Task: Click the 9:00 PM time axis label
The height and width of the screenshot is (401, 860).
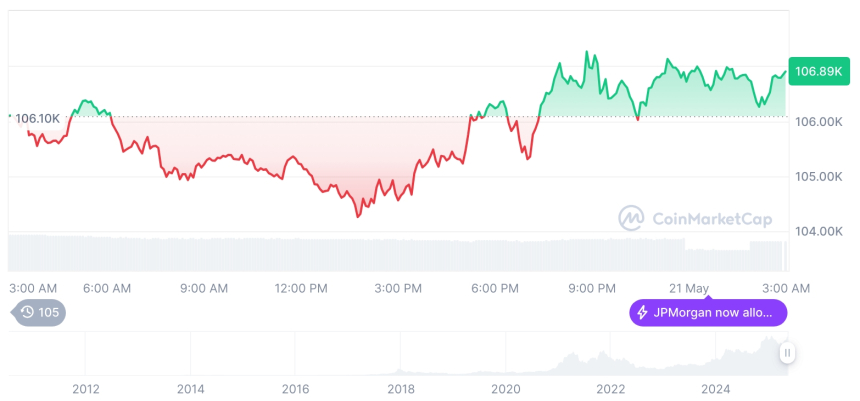Action: [592, 288]
